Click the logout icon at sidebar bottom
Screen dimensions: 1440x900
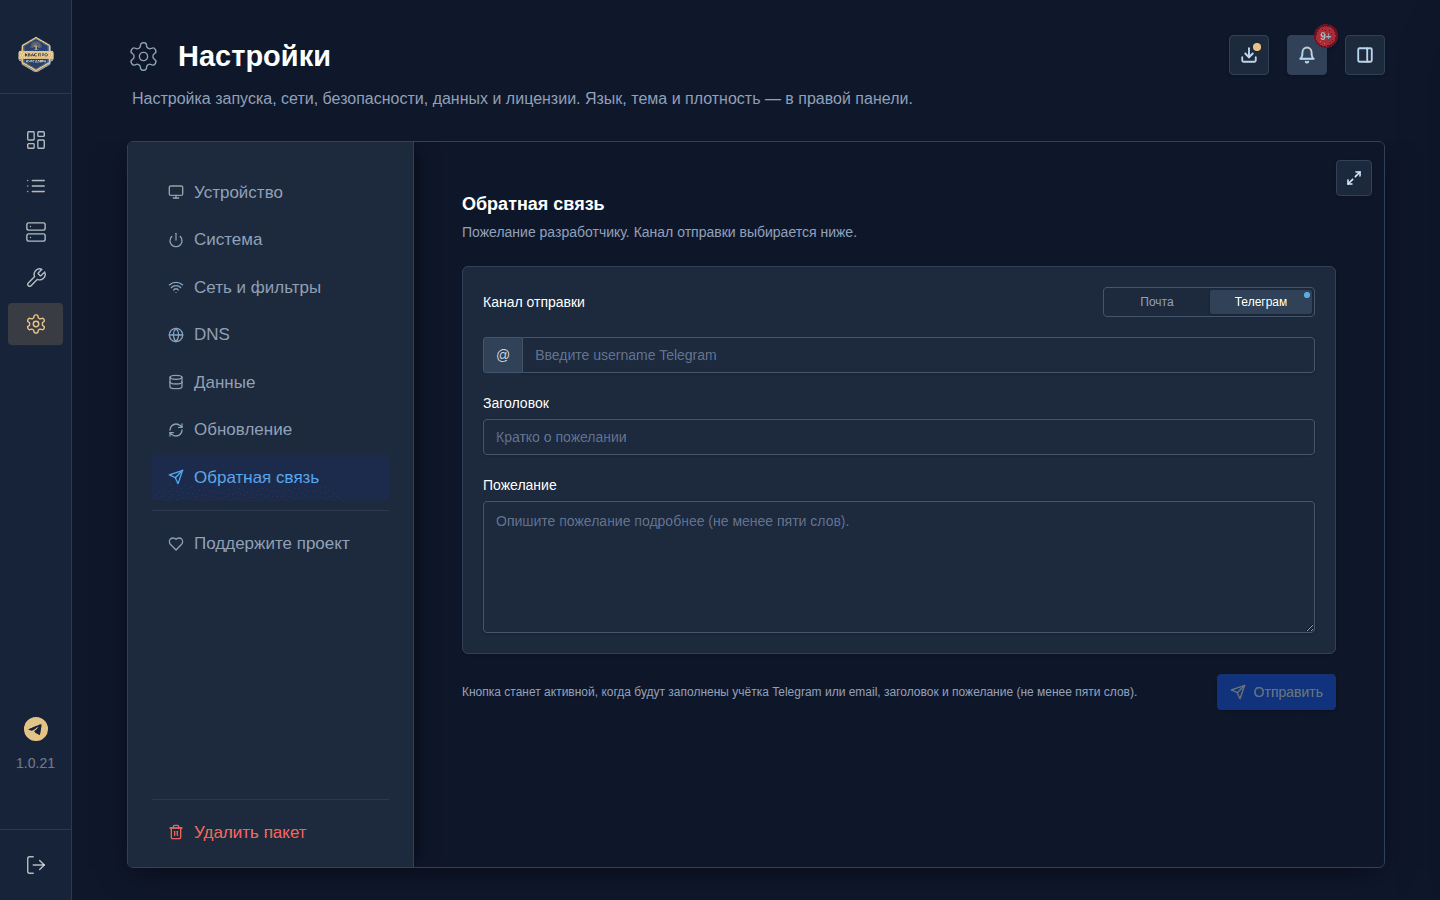click(36, 865)
